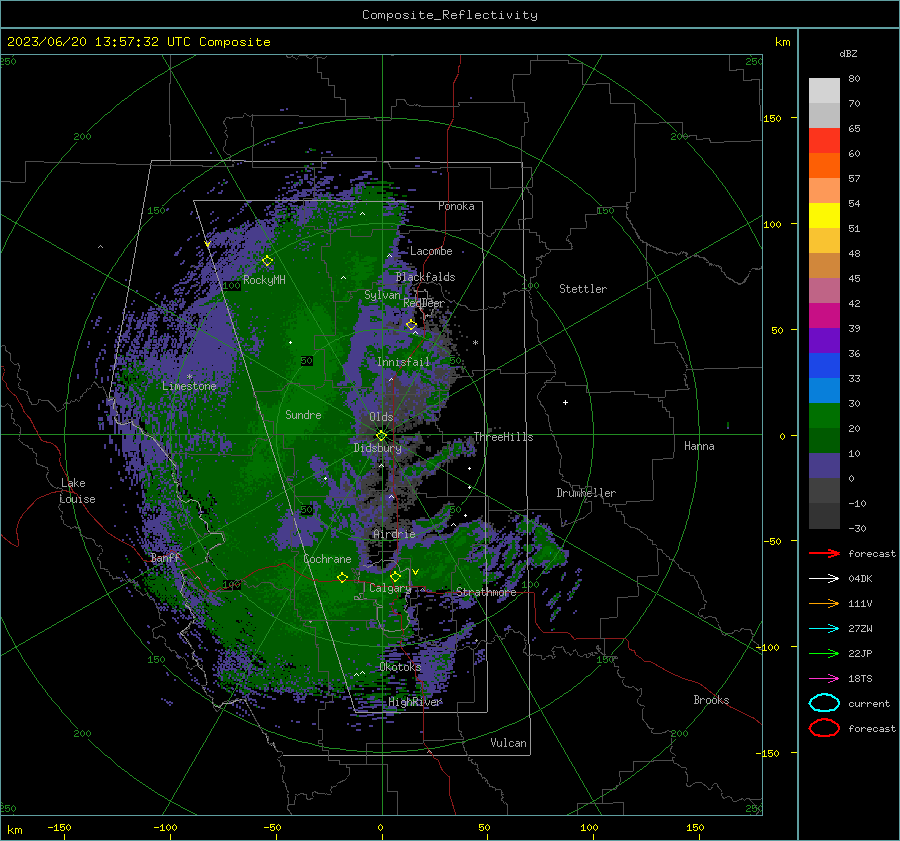Select the Cochrane label
This screenshot has height=841, width=900.
point(327,559)
